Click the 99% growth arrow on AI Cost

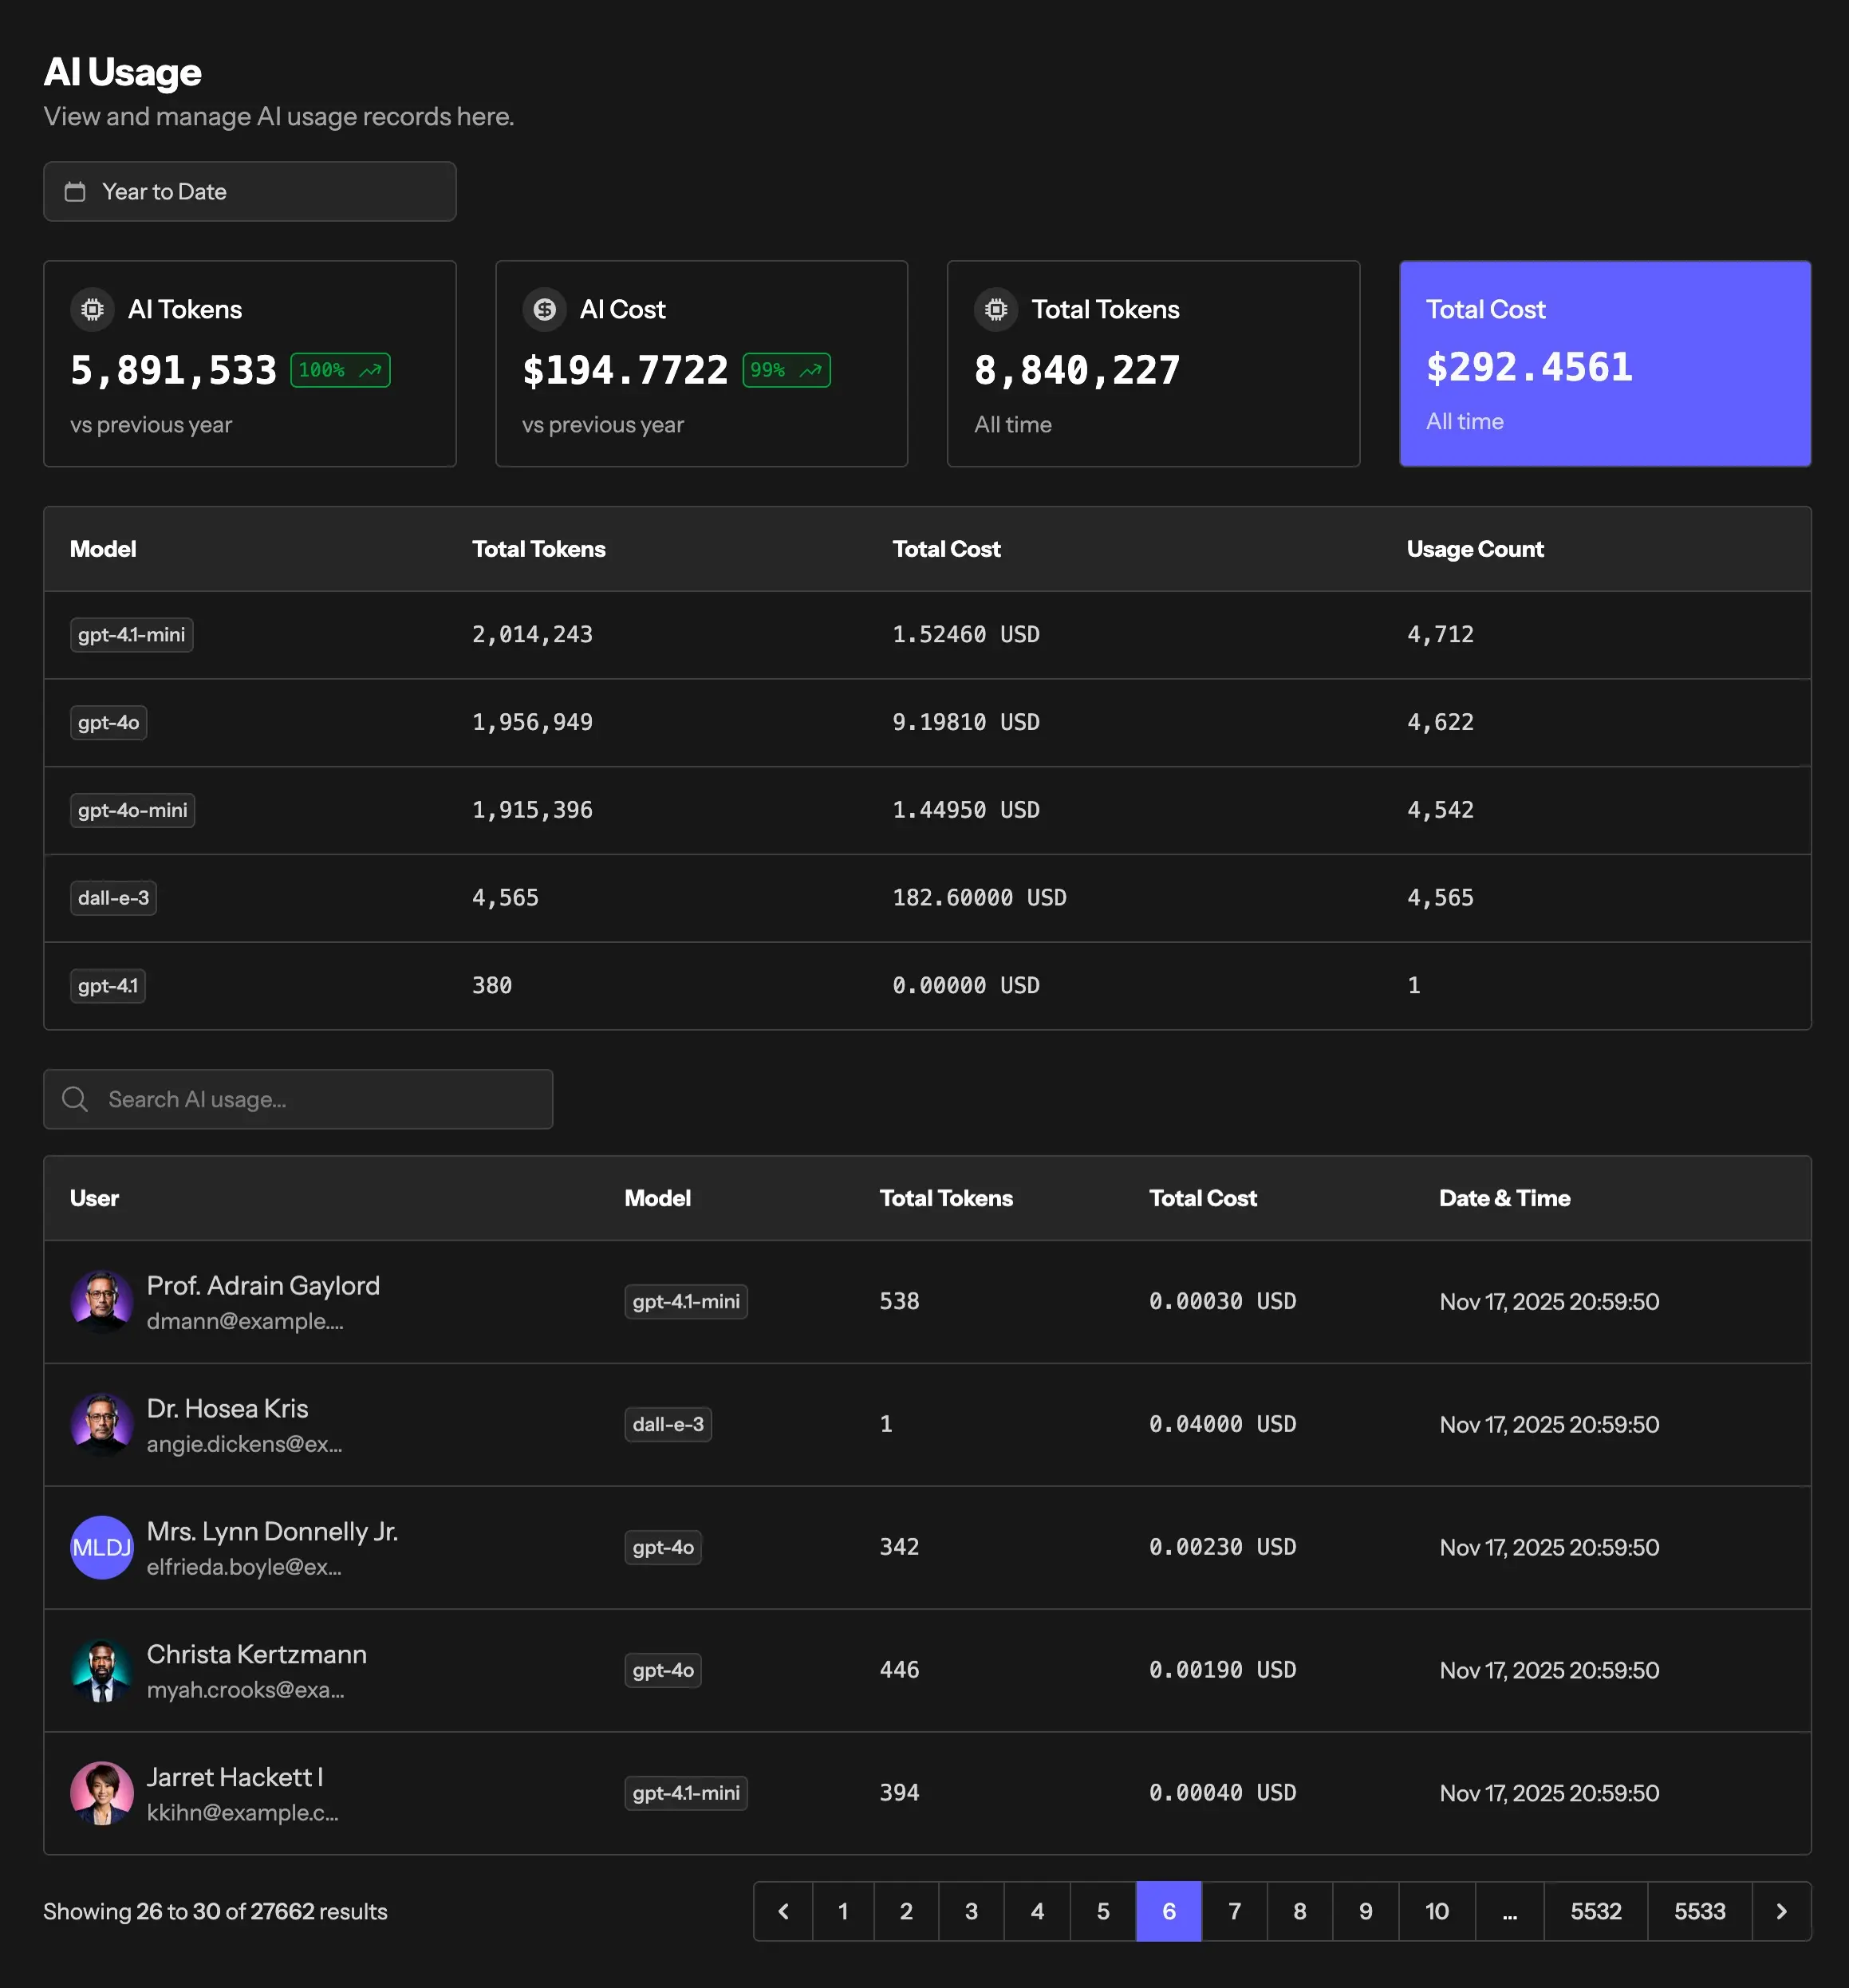tap(787, 370)
